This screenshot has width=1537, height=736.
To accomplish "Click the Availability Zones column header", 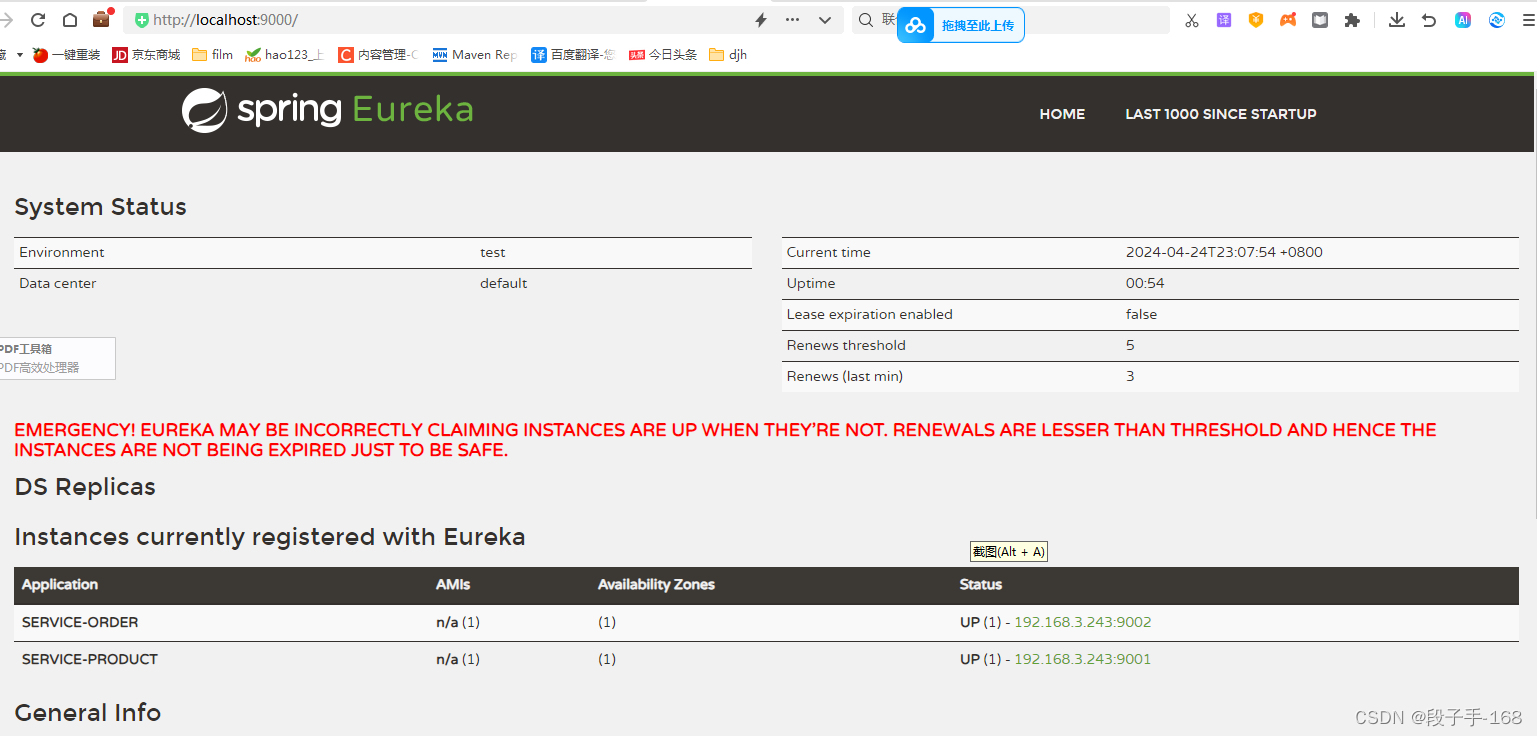I will [x=656, y=584].
